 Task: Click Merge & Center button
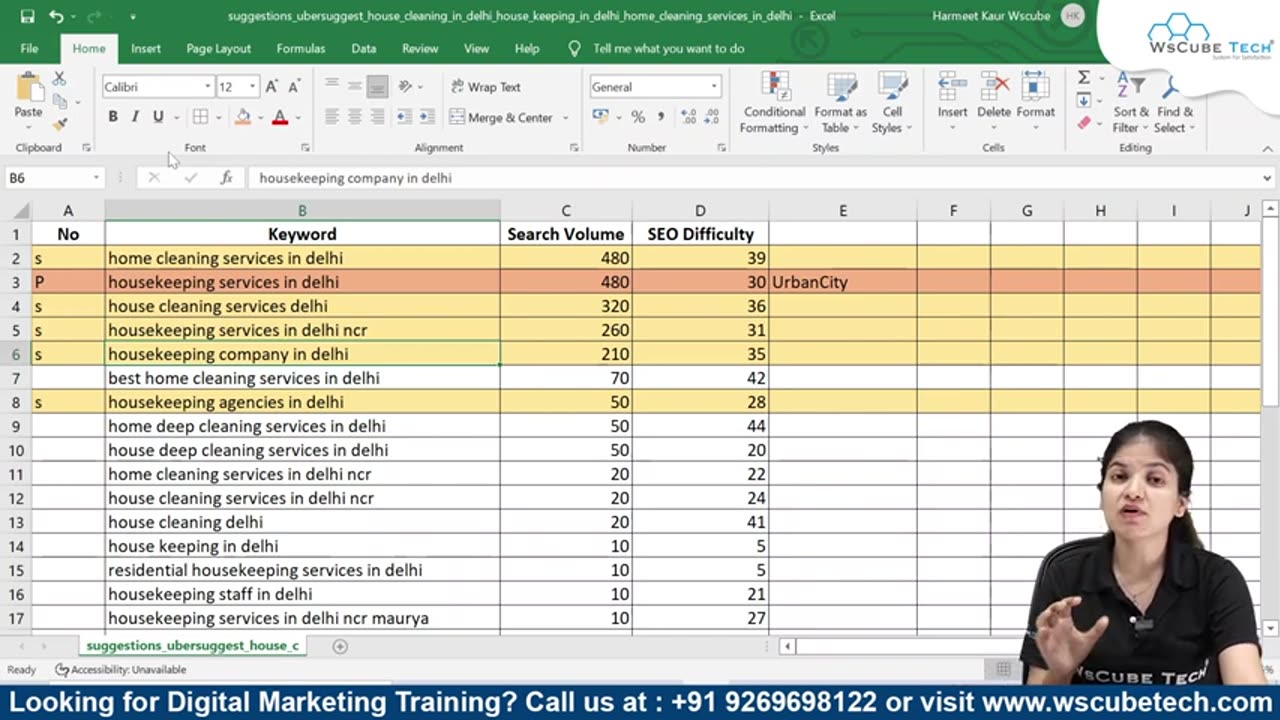click(502, 118)
